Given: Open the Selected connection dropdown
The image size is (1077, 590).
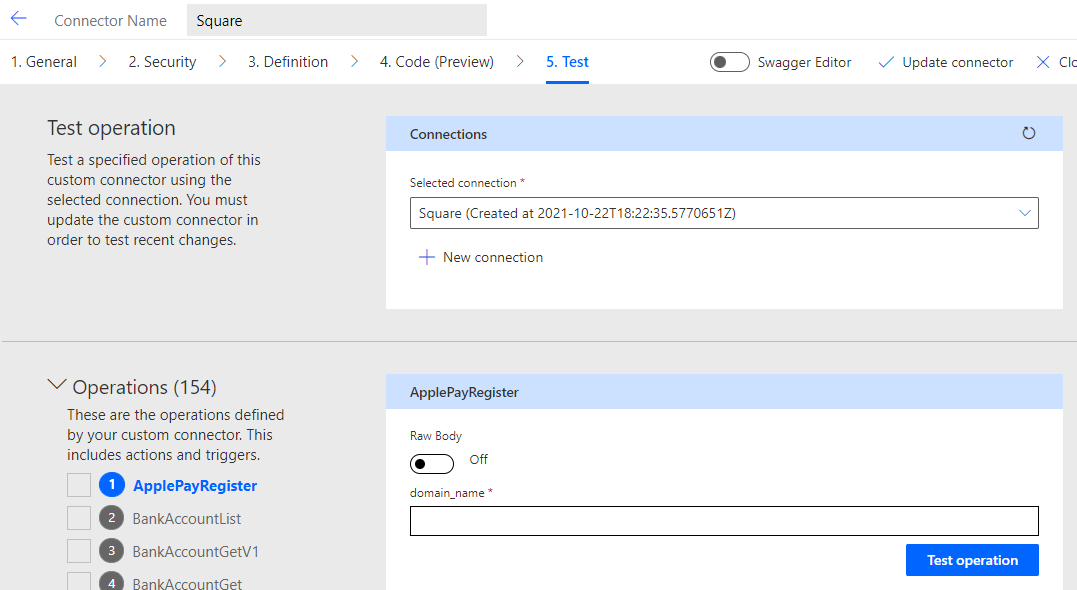Looking at the screenshot, I should 724,213.
